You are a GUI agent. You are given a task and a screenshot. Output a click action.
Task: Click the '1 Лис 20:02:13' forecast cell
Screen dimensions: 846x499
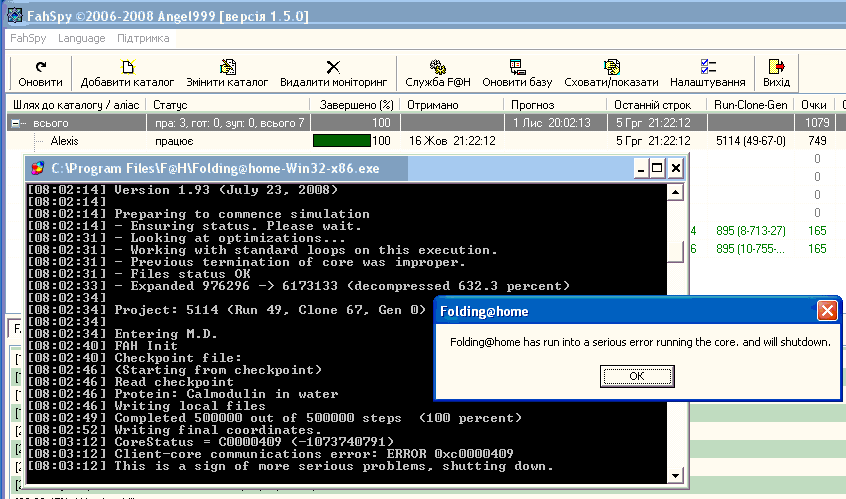click(x=552, y=123)
